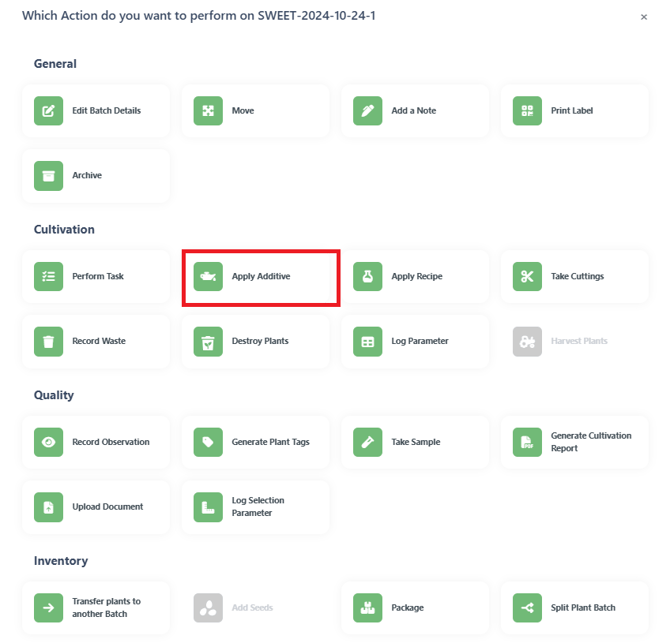Open the Perform Task action

96,276
